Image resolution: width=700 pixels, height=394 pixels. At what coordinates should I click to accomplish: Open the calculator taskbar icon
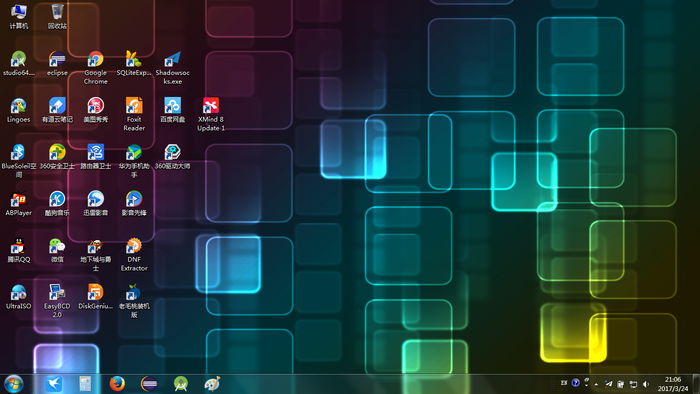coord(85,384)
